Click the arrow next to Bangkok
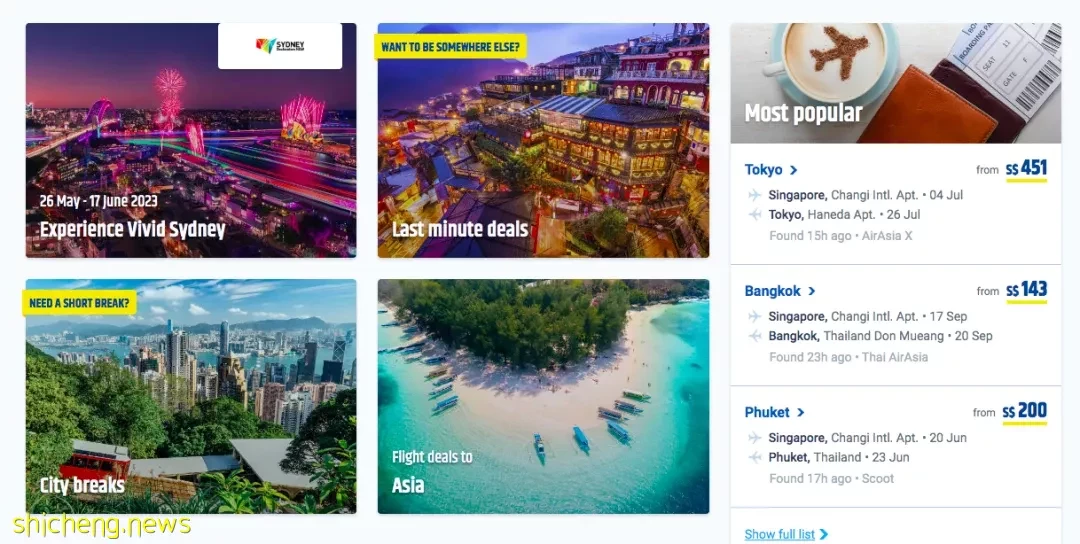 coord(811,291)
